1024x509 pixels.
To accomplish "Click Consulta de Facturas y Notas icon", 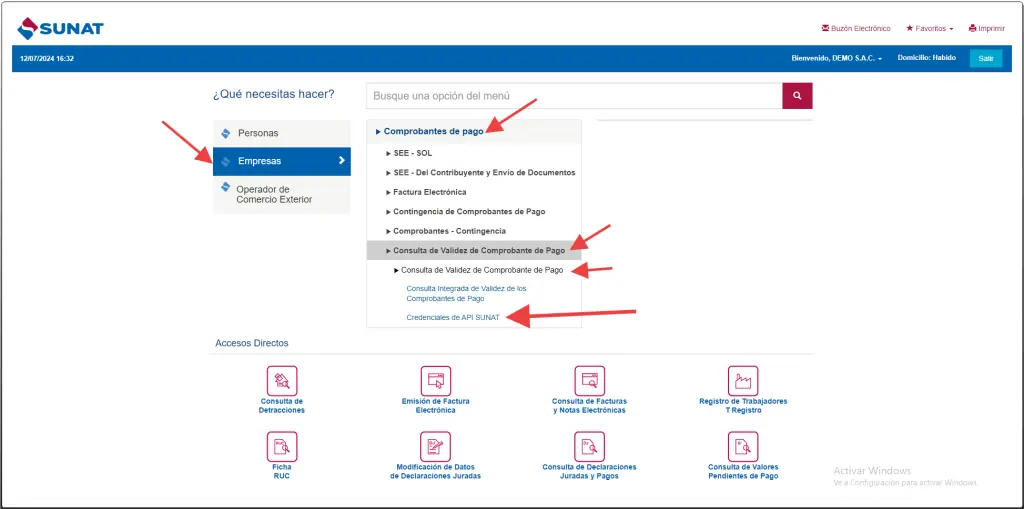I will click(590, 380).
